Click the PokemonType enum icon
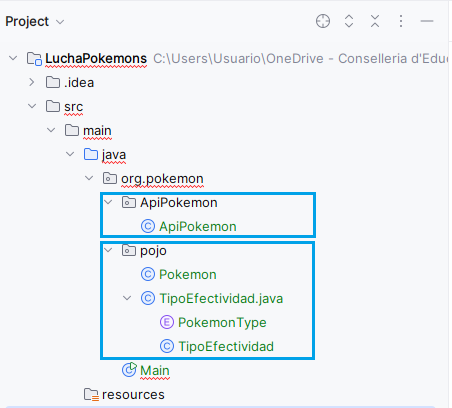The image size is (452, 408). coord(167,322)
